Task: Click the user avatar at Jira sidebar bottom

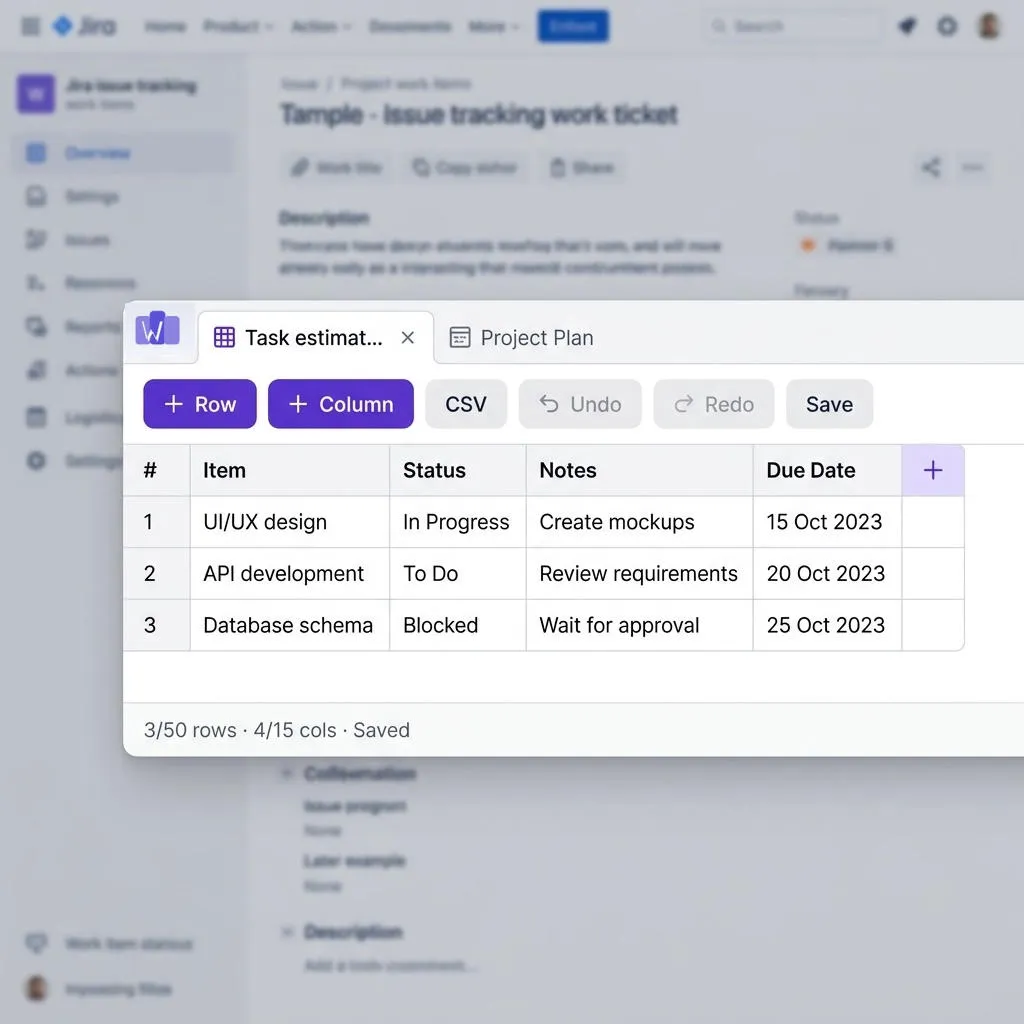Action: point(37,989)
